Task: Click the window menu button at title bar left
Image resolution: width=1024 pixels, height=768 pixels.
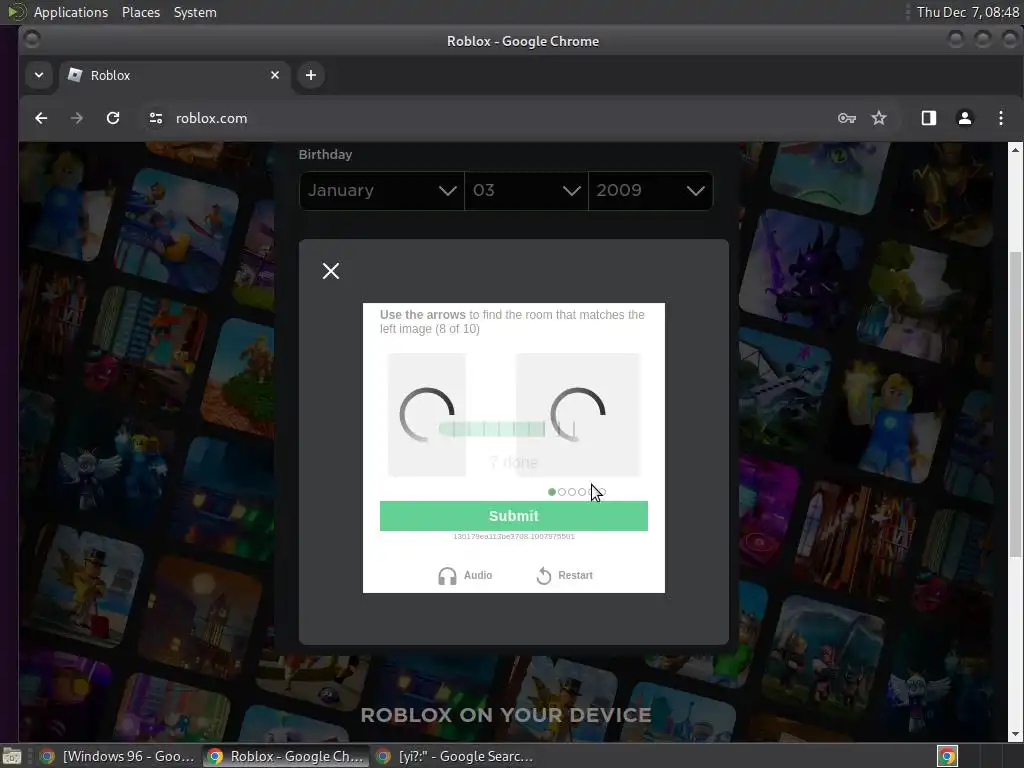Action: coord(31,40)
